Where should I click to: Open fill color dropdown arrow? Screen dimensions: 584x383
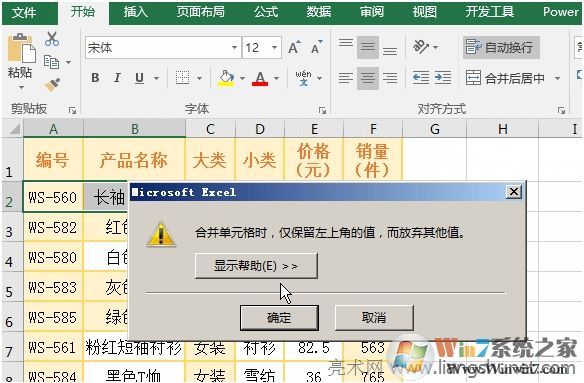pos(242,78)
